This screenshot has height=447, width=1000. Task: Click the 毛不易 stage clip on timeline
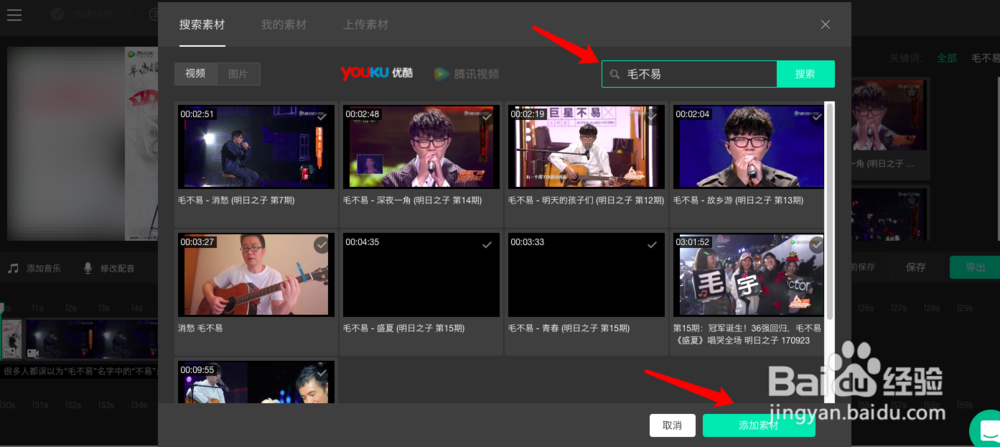click(x=91, y=339)
